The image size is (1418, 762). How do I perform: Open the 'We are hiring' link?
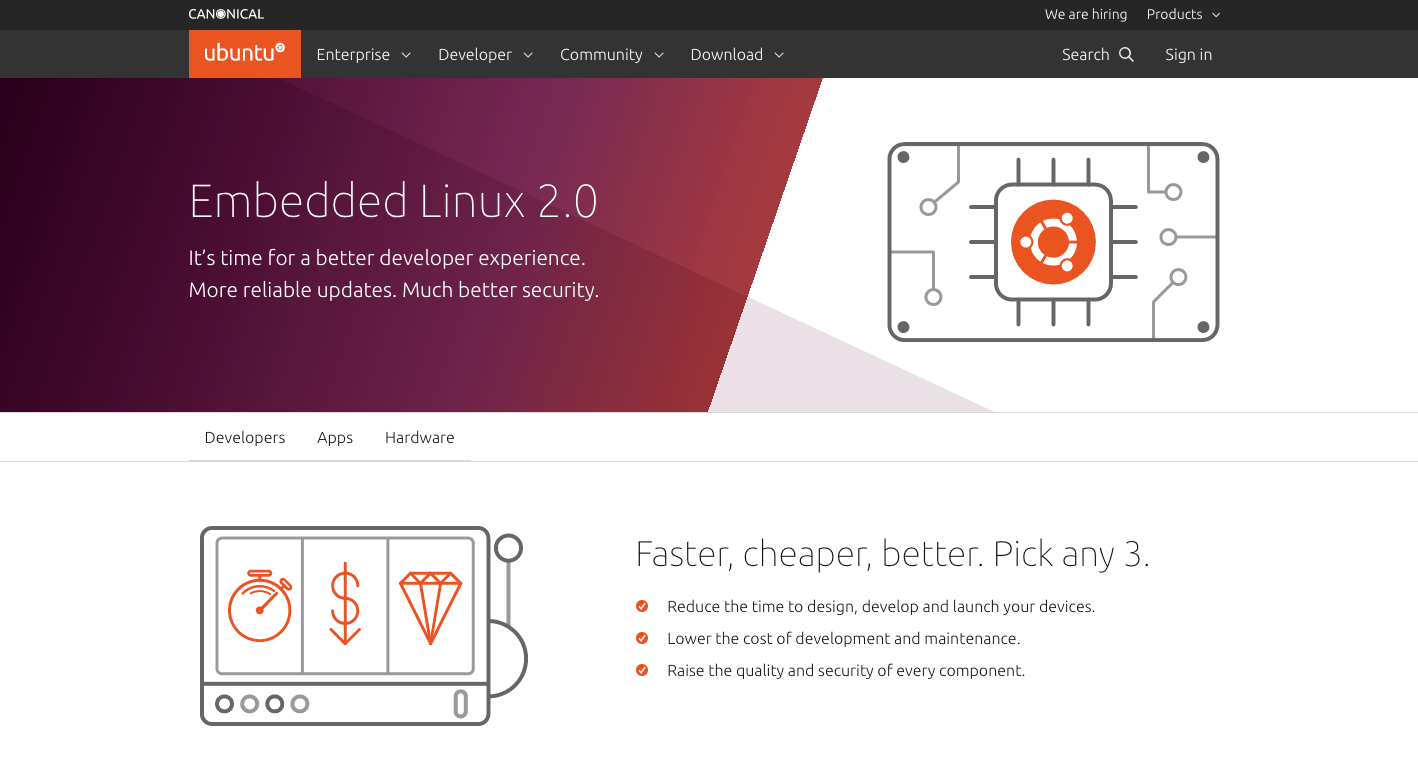click(x=1086, y=14)
